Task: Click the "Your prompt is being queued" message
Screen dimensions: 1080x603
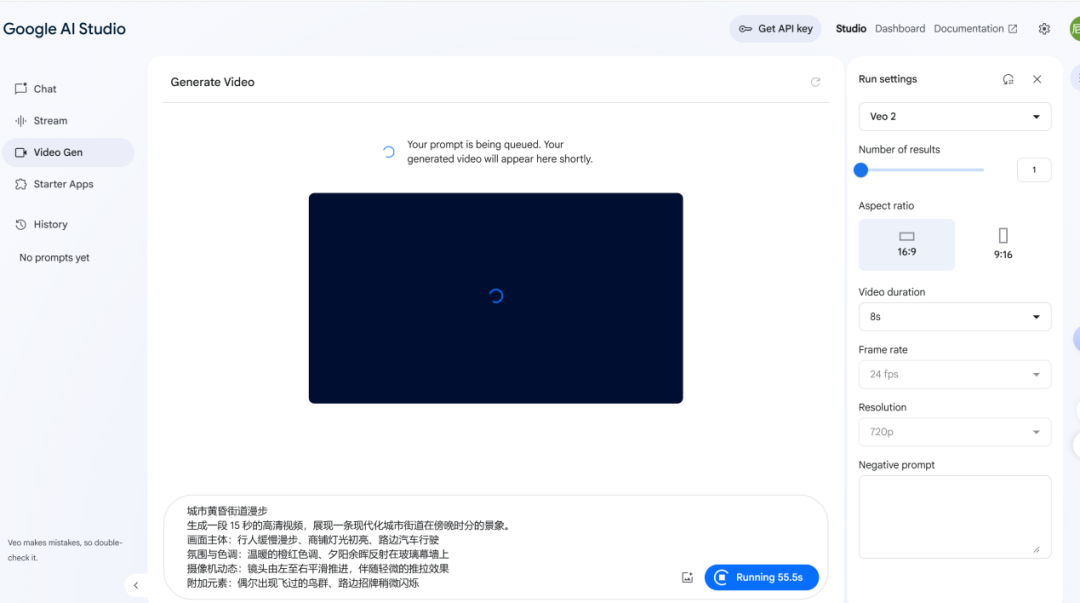Action: pyautogui.click(x=499, y=152)
